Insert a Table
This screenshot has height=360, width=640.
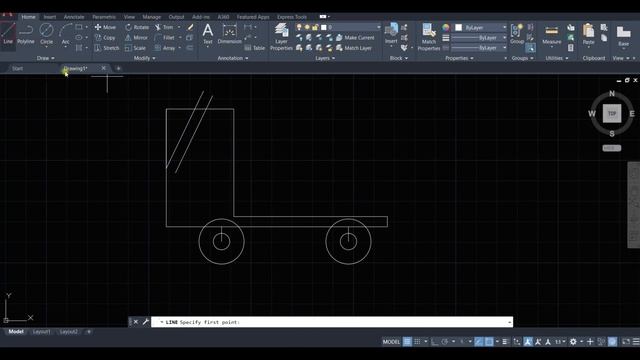pyautogui.click(x=254, y=48)
